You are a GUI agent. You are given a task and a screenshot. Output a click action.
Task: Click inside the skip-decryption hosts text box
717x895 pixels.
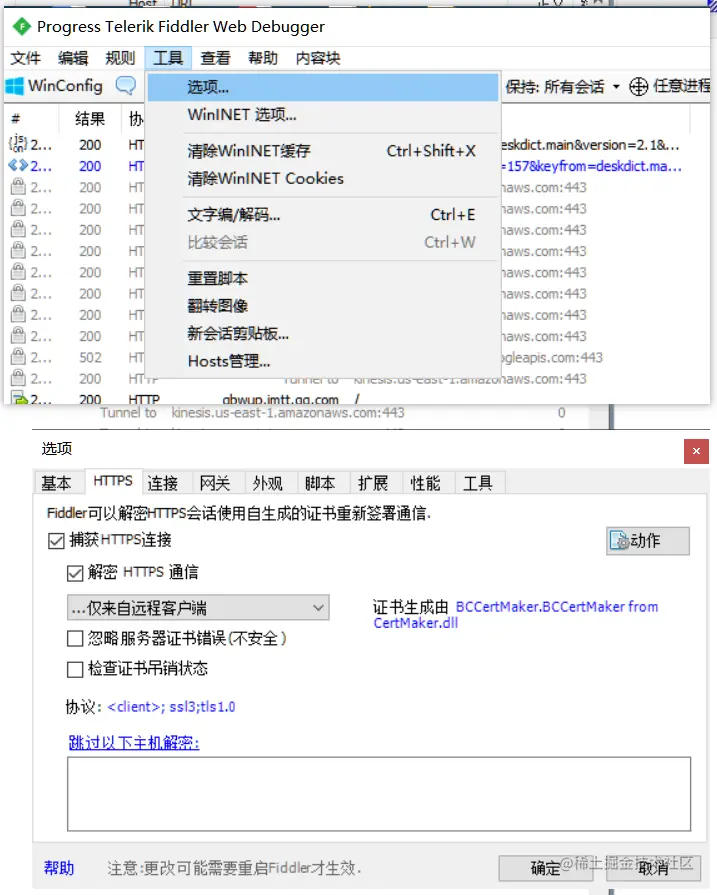(379, 794)
